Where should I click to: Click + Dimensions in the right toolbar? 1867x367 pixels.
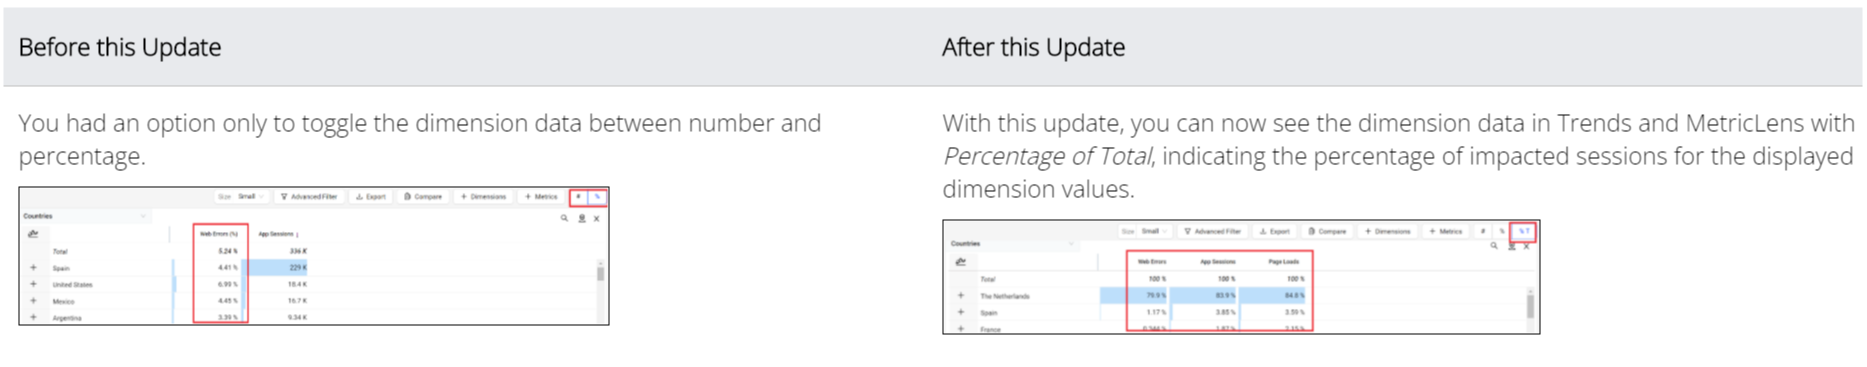coord(1390,231)
